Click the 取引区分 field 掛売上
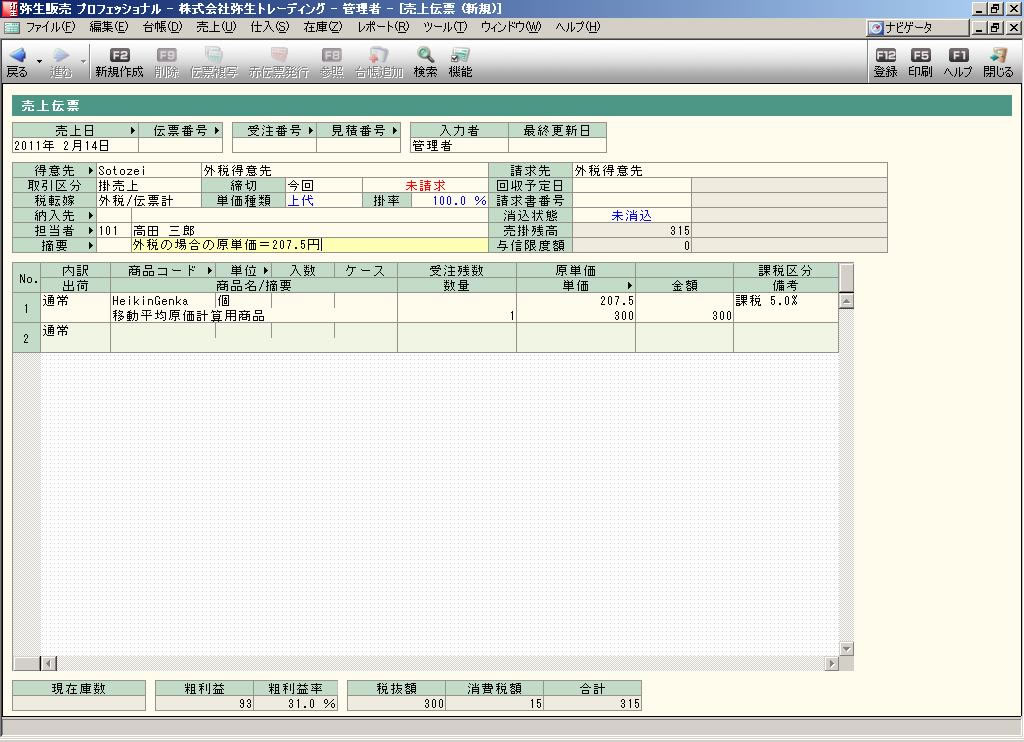The image size is (1024, 742). pos(149,186)
